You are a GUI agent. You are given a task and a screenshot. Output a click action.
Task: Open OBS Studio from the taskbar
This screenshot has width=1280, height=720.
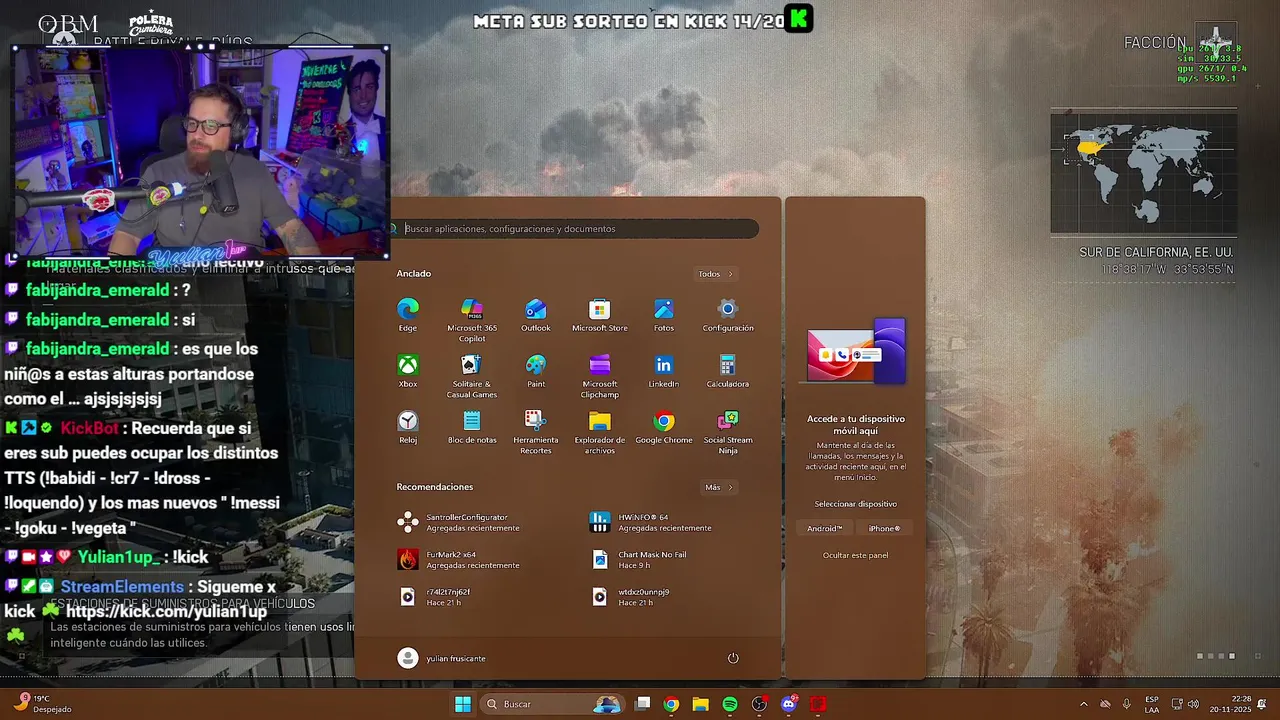pos(759,704)
